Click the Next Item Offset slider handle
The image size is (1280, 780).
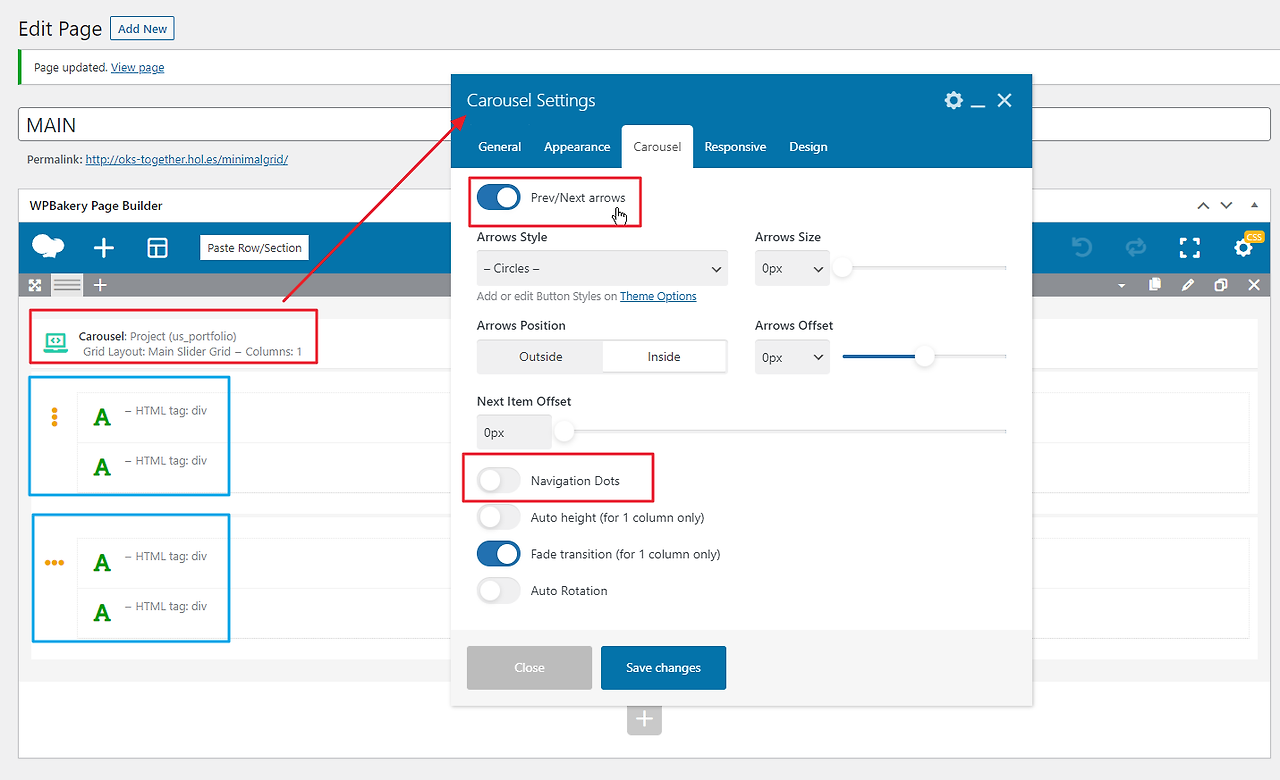(565, 431)
